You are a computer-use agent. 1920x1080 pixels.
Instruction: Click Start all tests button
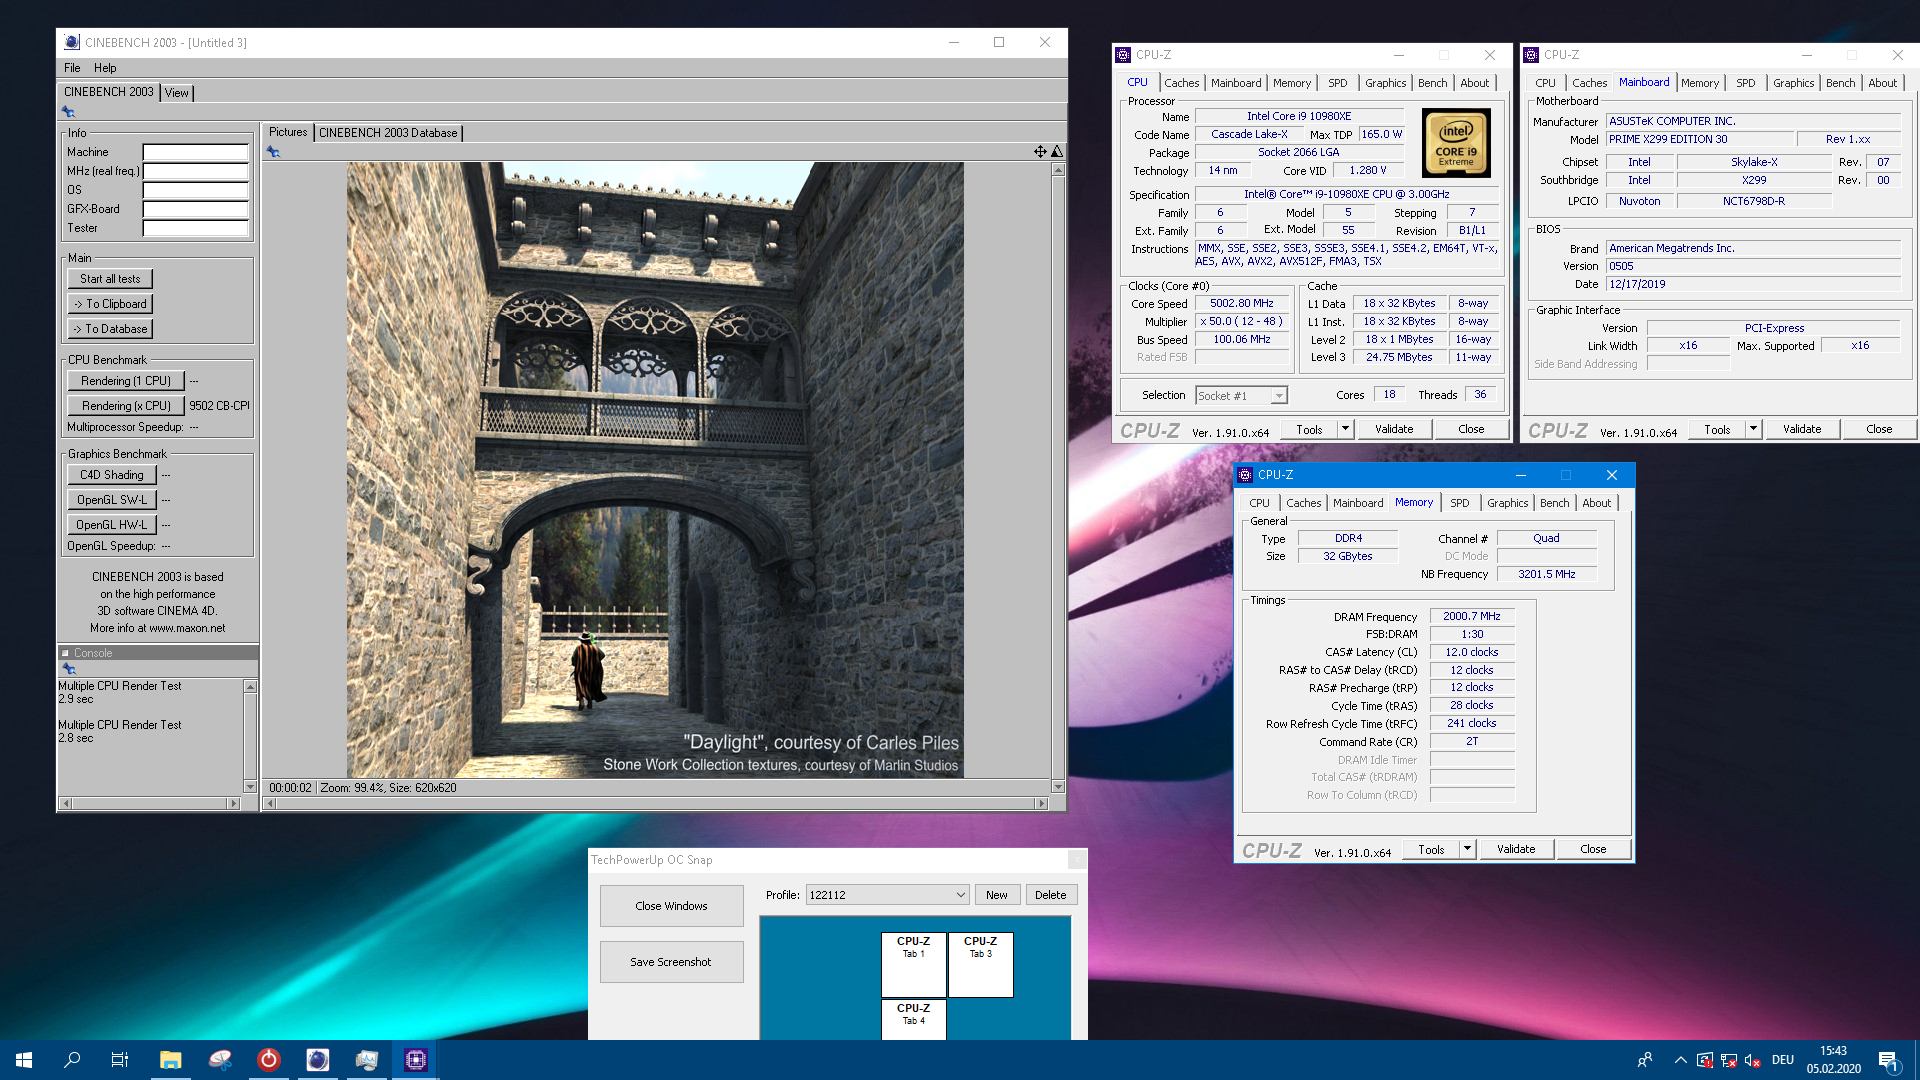(x=110, y=279)
